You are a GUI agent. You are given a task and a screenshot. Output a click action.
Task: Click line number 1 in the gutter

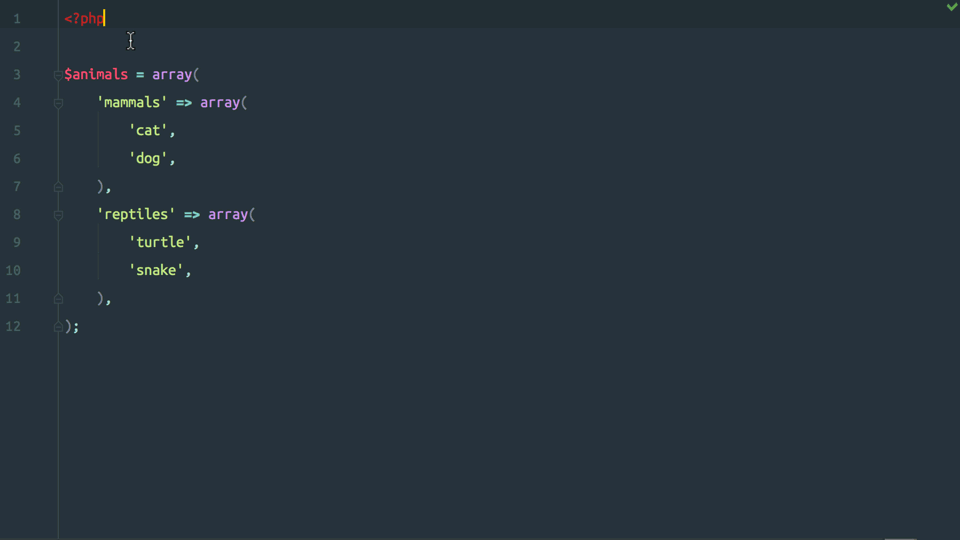pos(17,19)
